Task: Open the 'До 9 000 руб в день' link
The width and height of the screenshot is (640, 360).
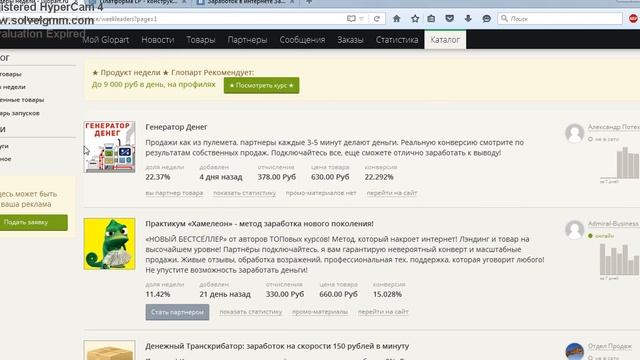Action: [153, 84]
